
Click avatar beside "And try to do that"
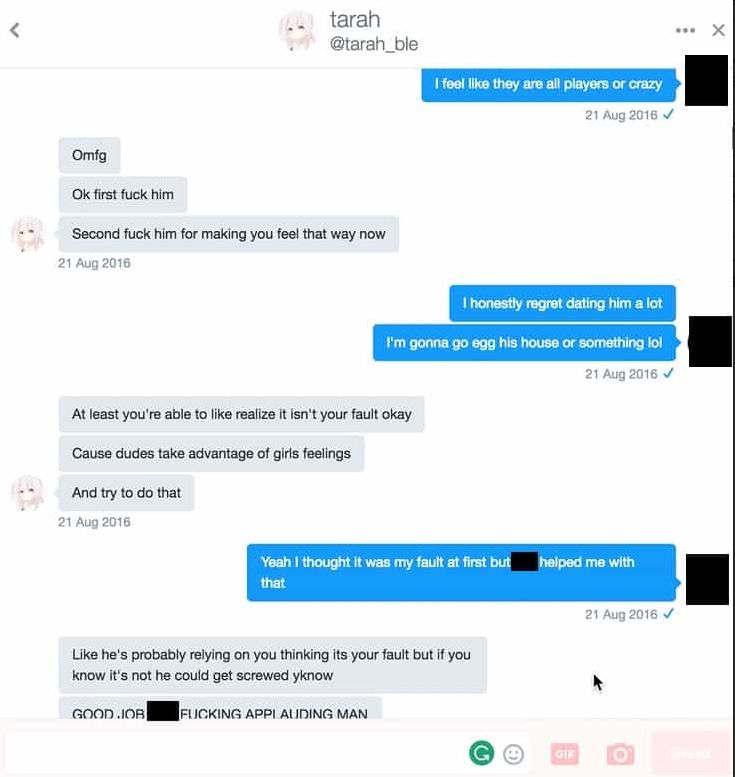(x=28, y=493)
